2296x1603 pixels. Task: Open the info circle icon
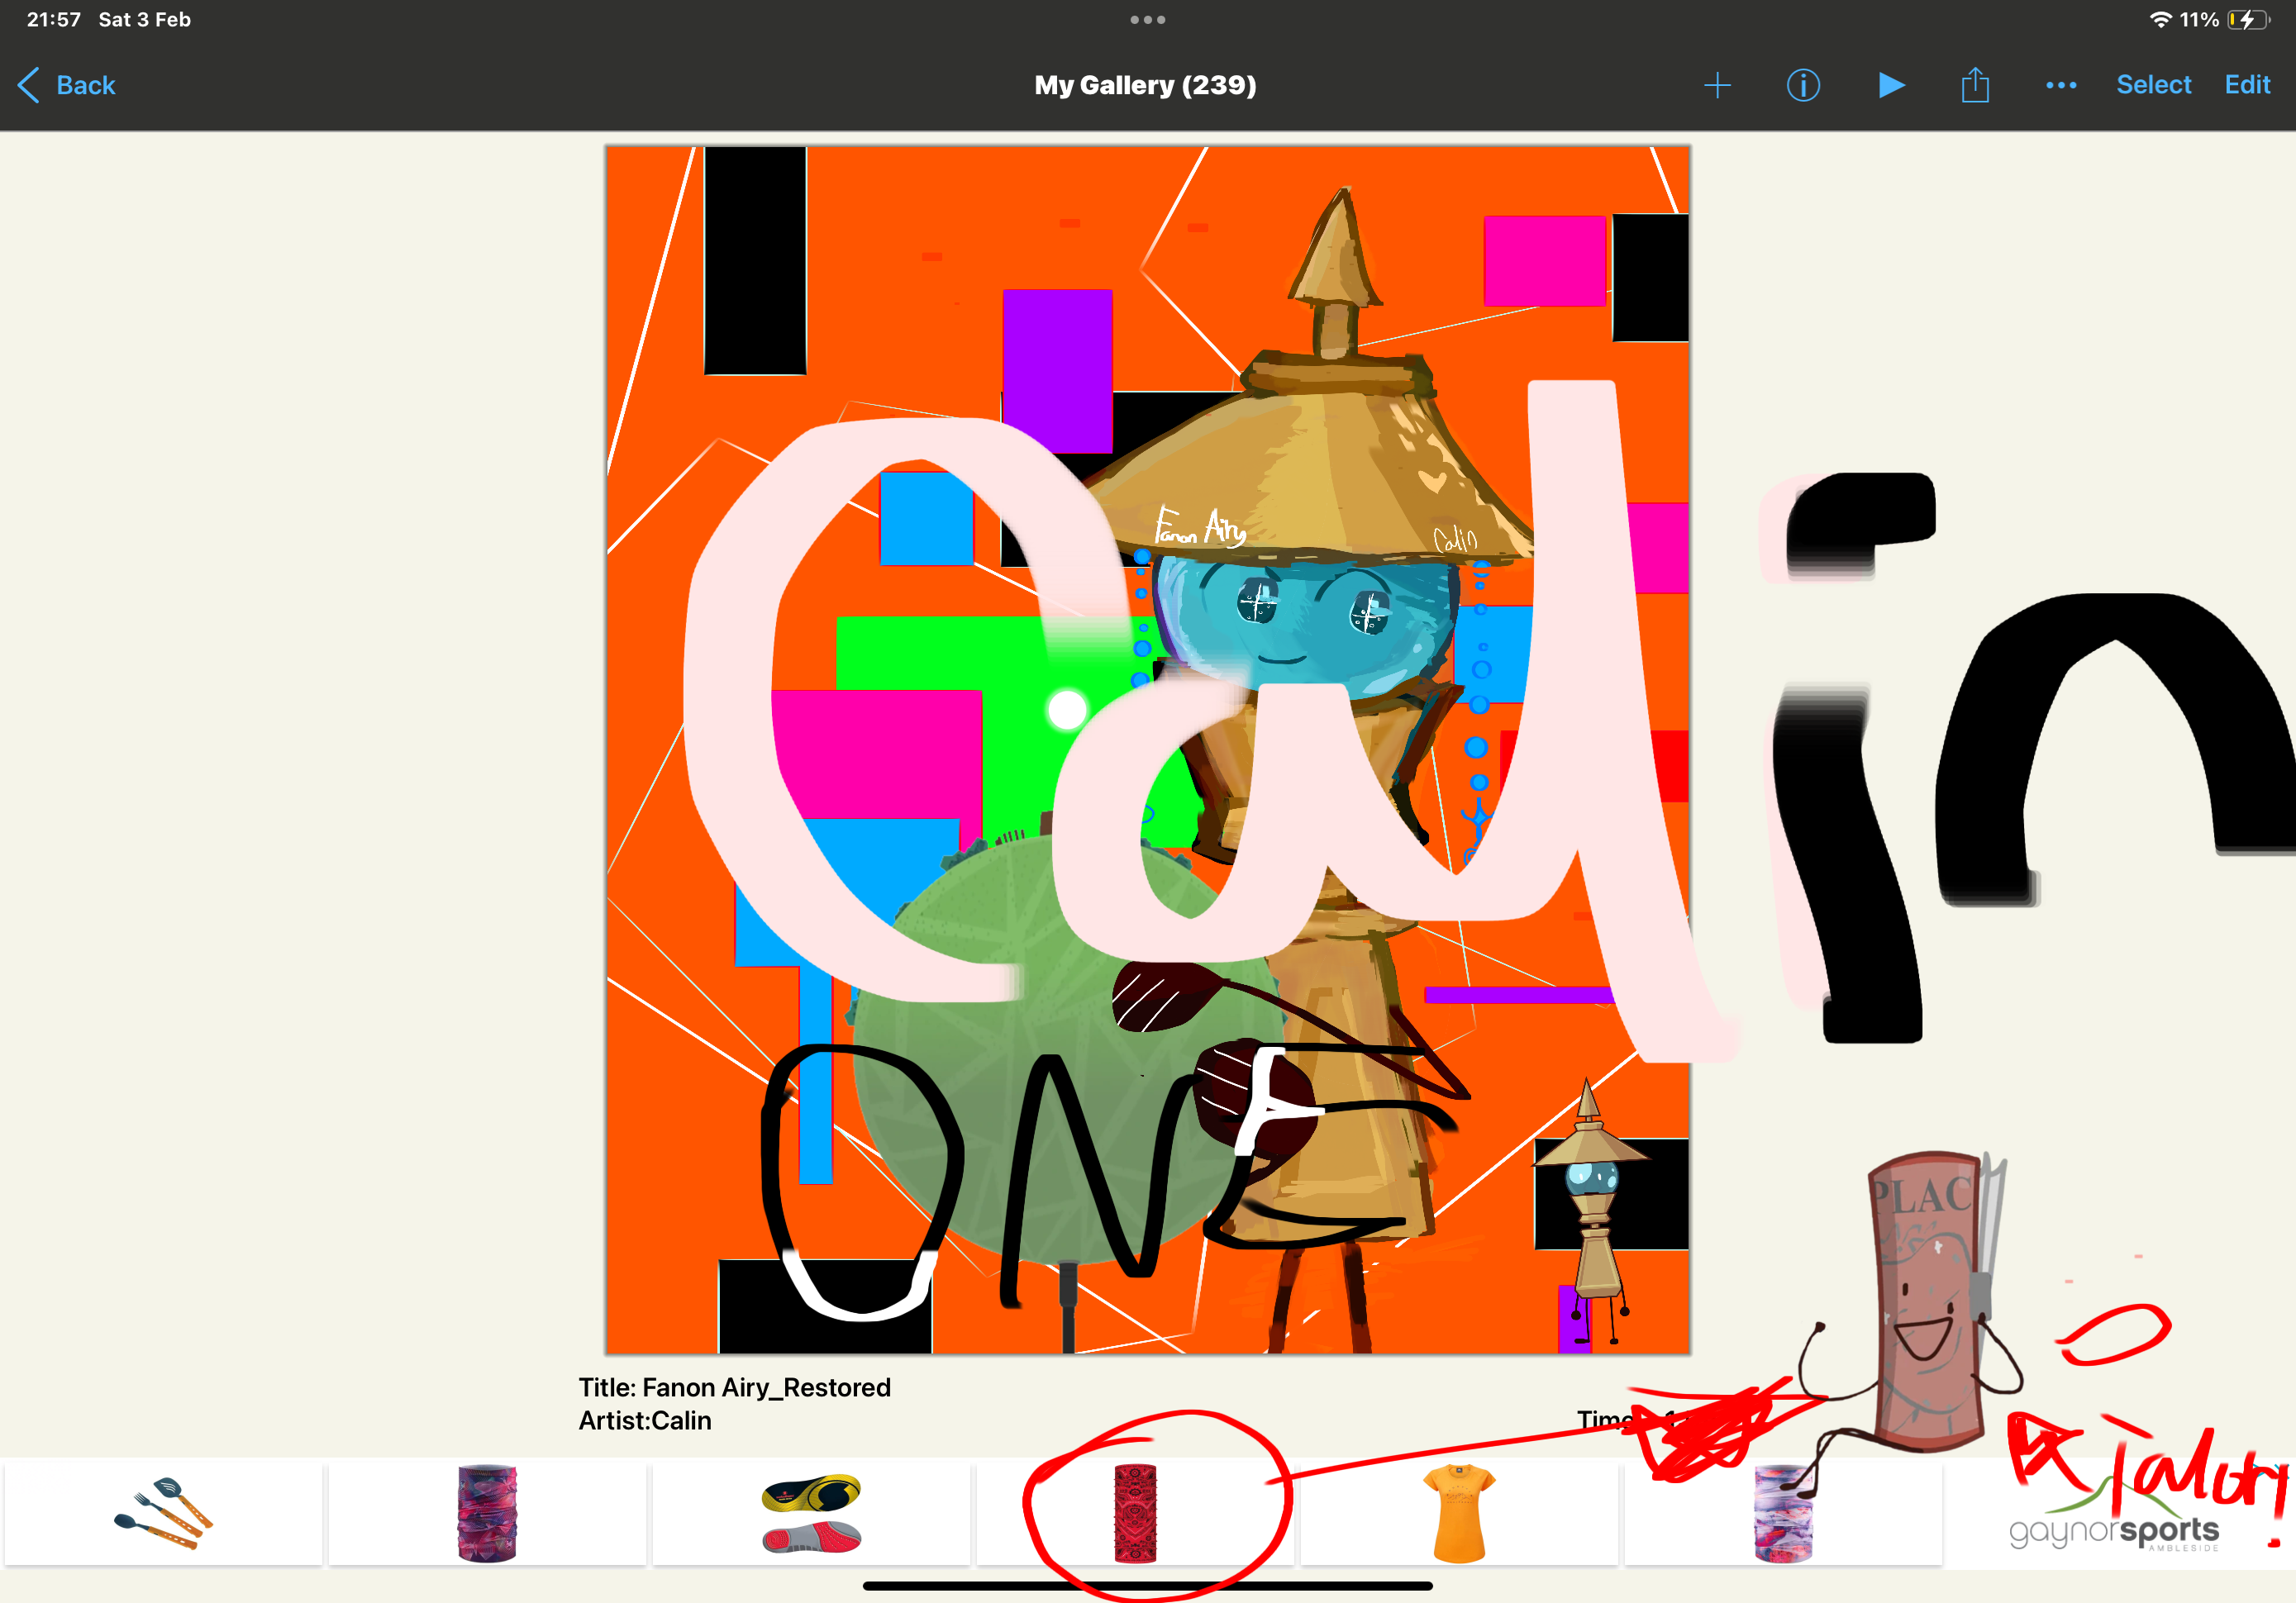tap(1803, 85)
